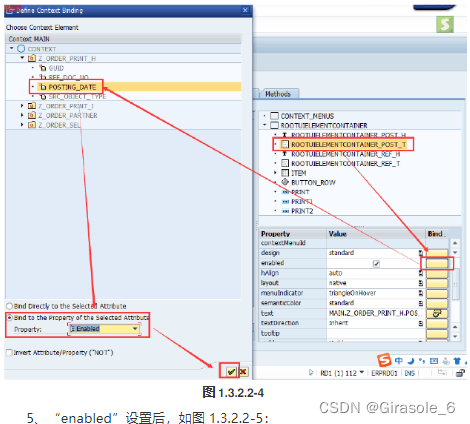The image size is (470, 424).
Task: Toggle Invert Attribute/Property NOT checkbox
Action: pyautogui.click(x=9, y=352)
